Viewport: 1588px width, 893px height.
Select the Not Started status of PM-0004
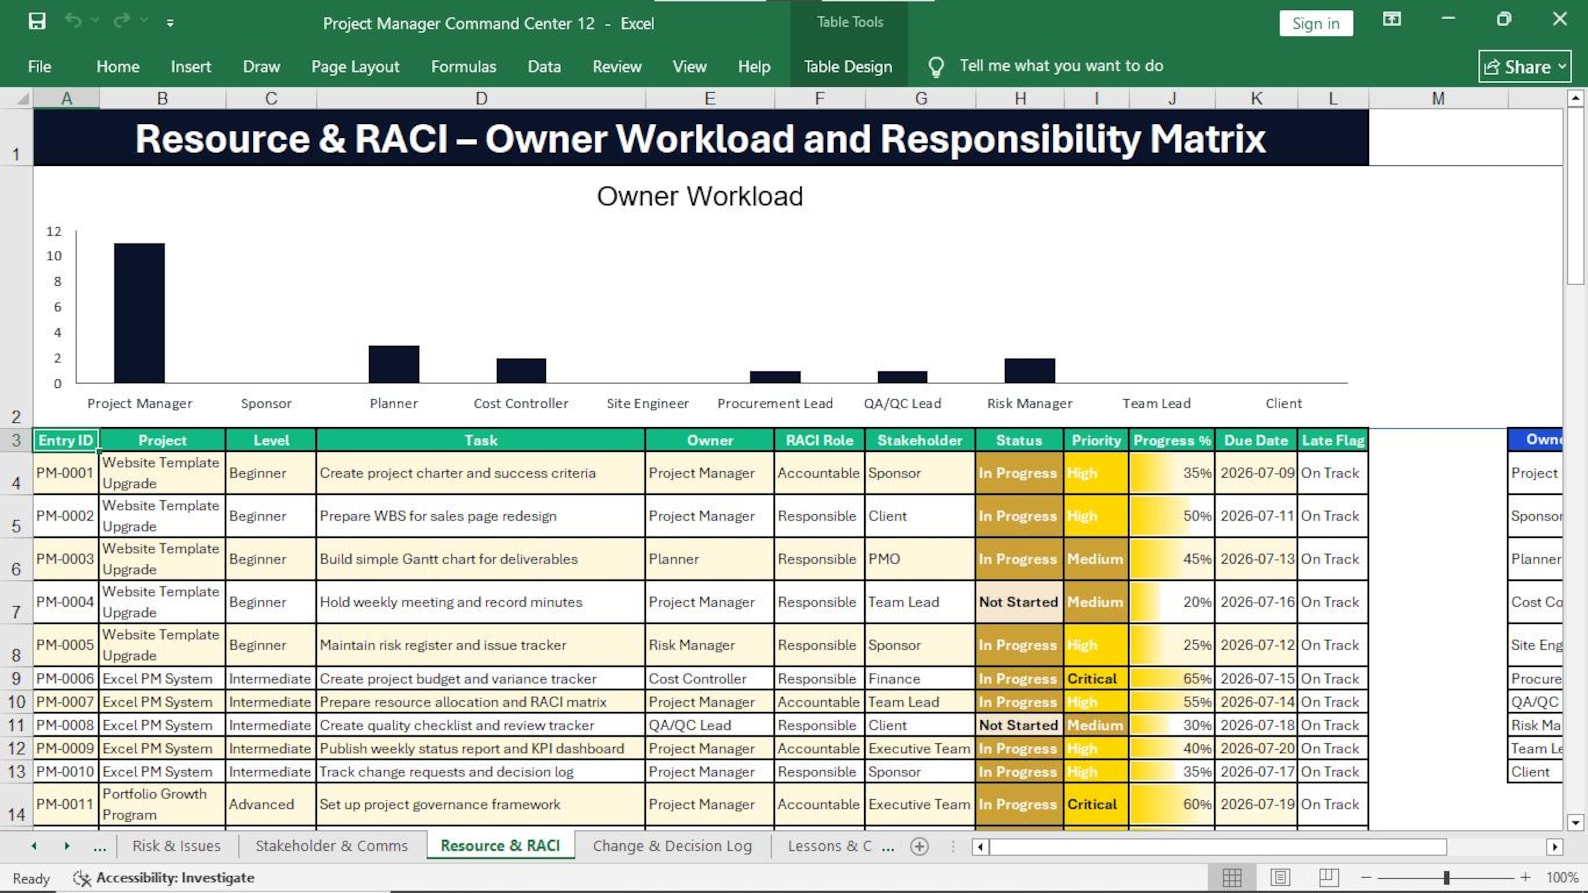click(x=1019, y=602)
